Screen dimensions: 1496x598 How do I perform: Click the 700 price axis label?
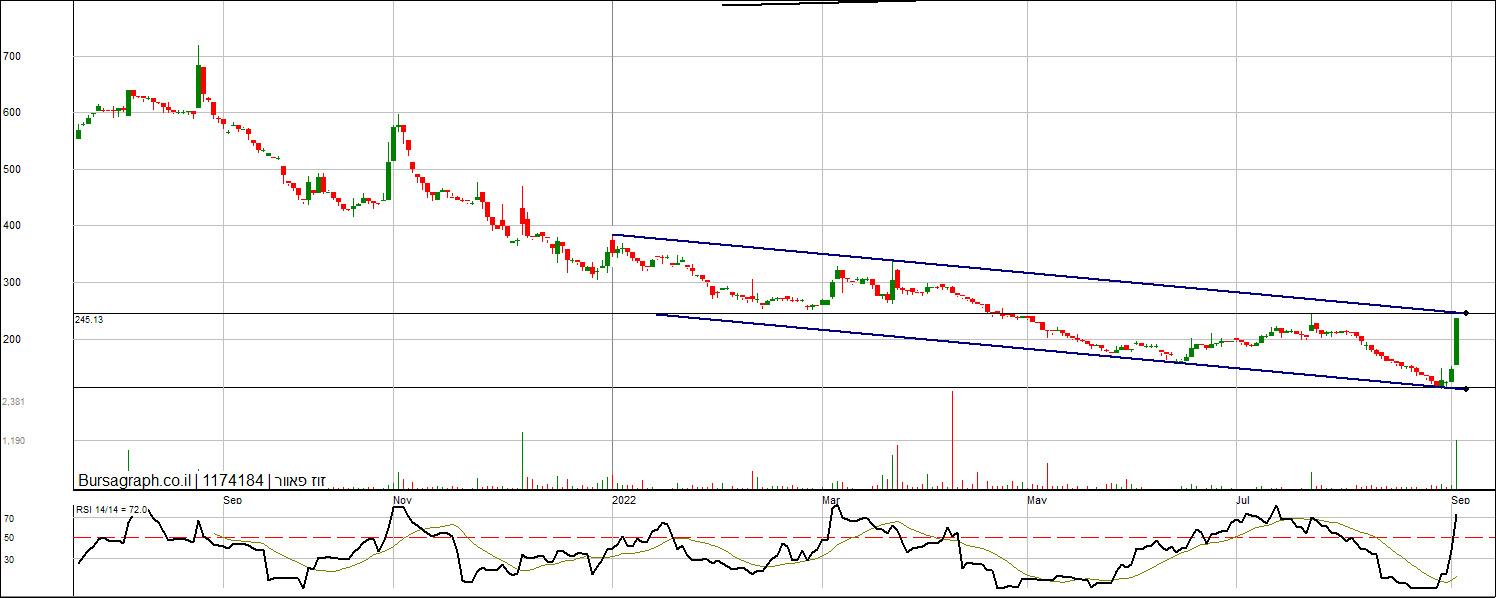[x=12, y=57]
